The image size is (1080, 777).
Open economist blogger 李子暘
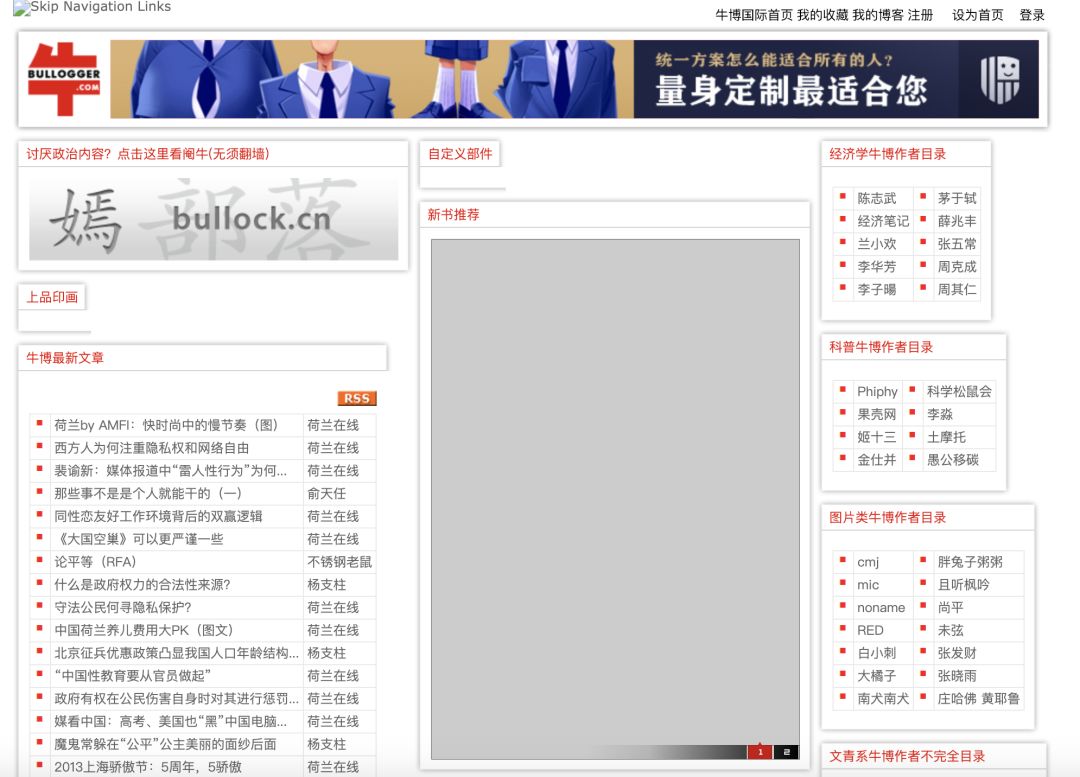pyautogui.click(x=877, y=289)
